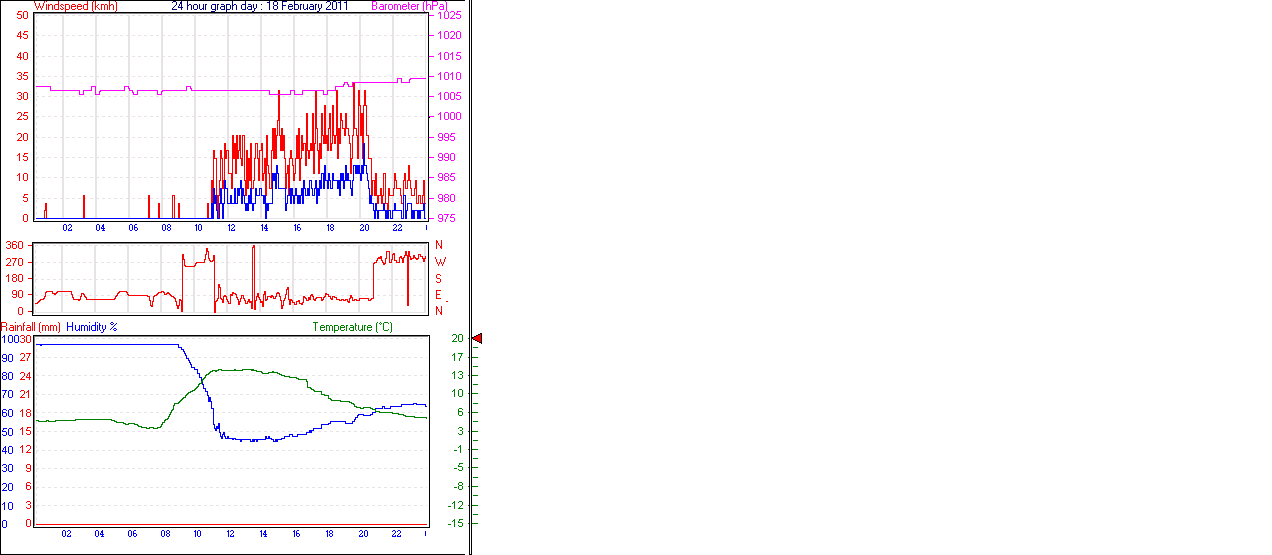The height and width of the screenshot is (555, 1272).
Task: Click the 24 hour graph day title
Action: pyautogui.click(x=260, y=6)
